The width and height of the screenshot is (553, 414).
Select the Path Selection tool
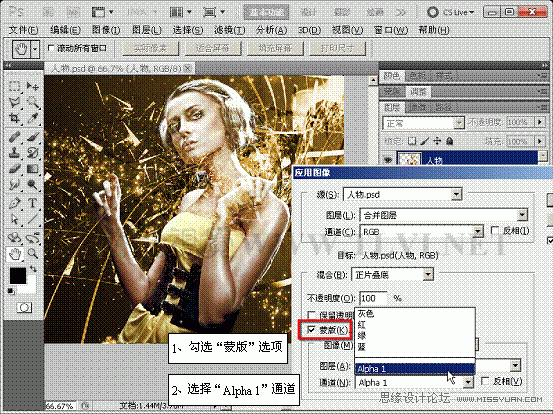(x=14, y=219)
